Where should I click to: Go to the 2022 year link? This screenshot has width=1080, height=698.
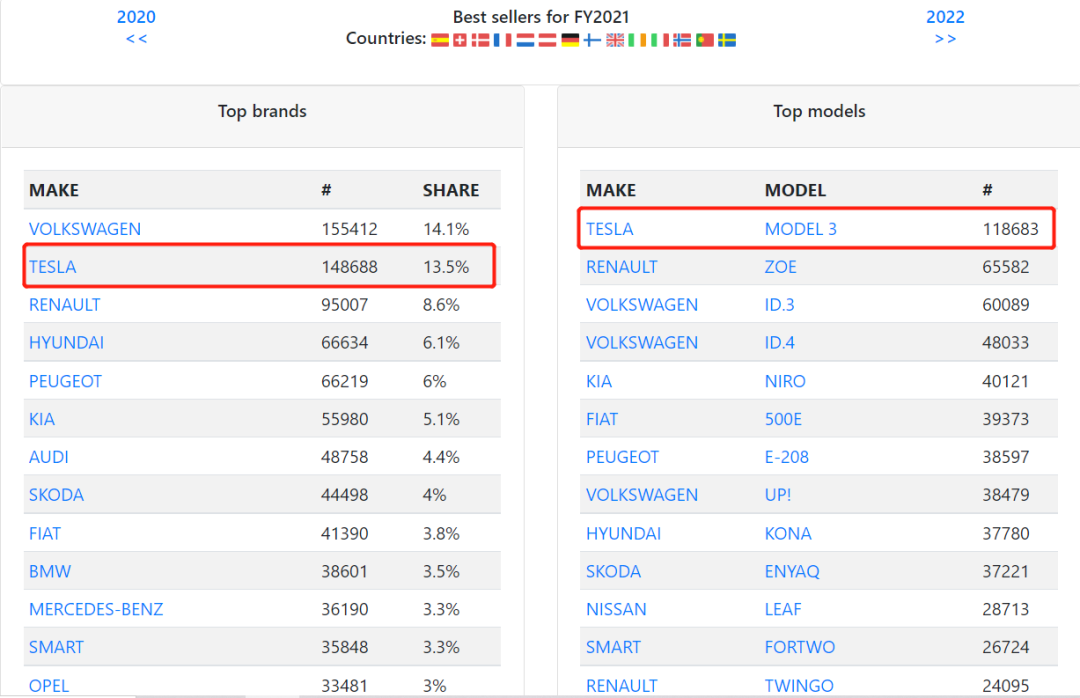945,17
